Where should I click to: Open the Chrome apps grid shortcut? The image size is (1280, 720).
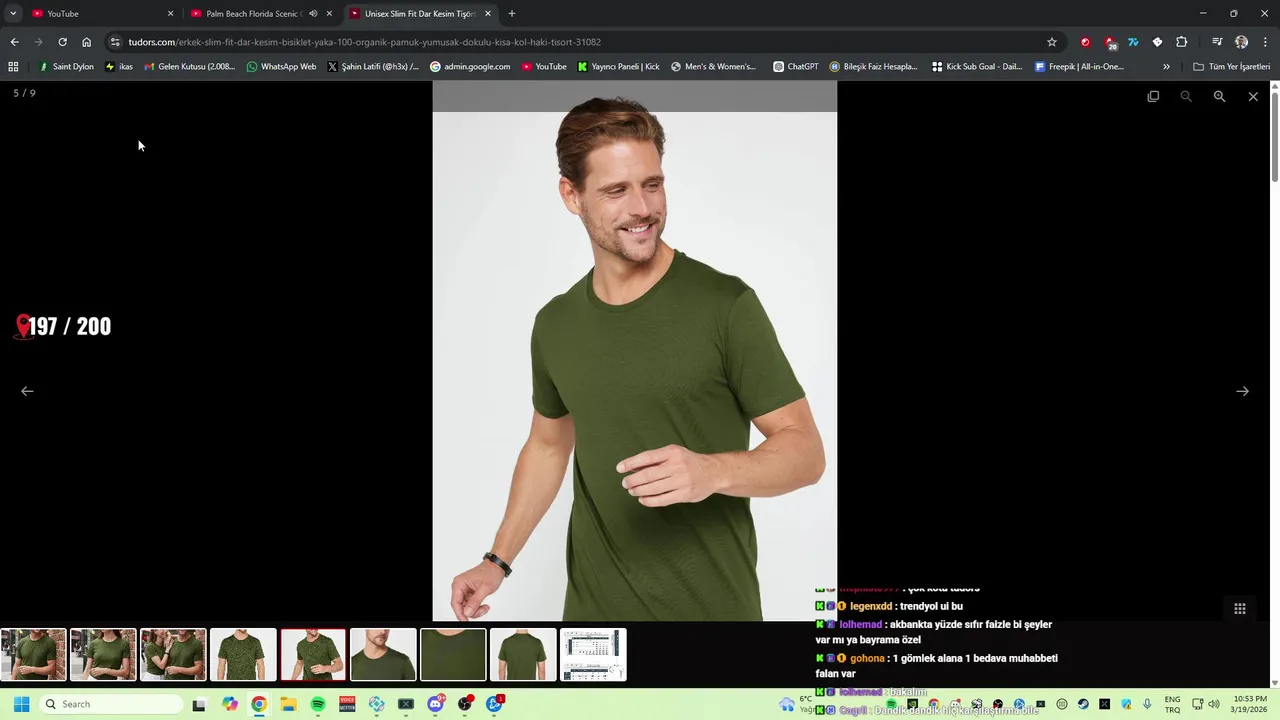pyautogui.click(x=13, y=67)
